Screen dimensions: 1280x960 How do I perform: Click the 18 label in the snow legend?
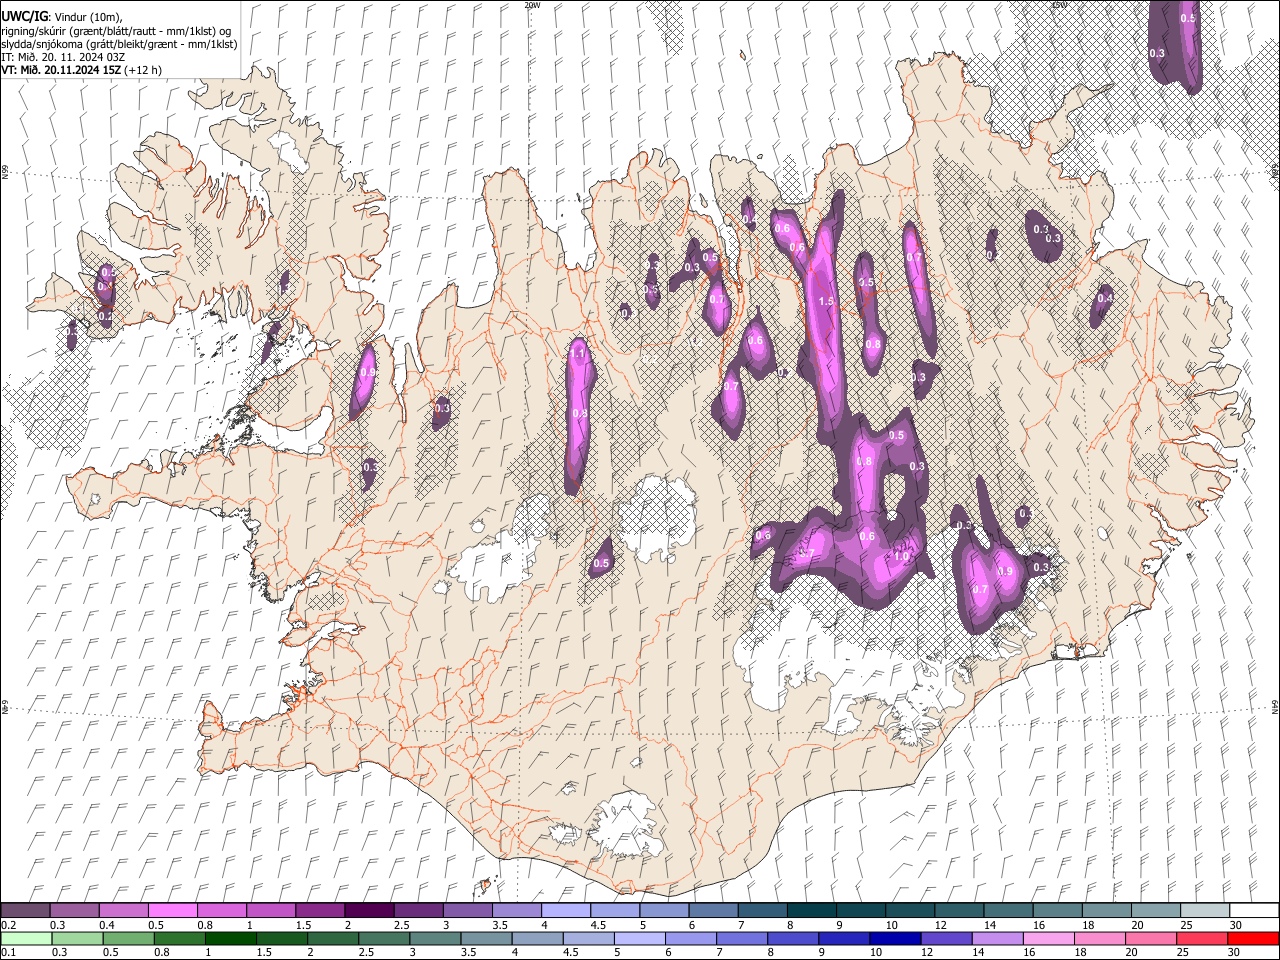(1088, 925)
